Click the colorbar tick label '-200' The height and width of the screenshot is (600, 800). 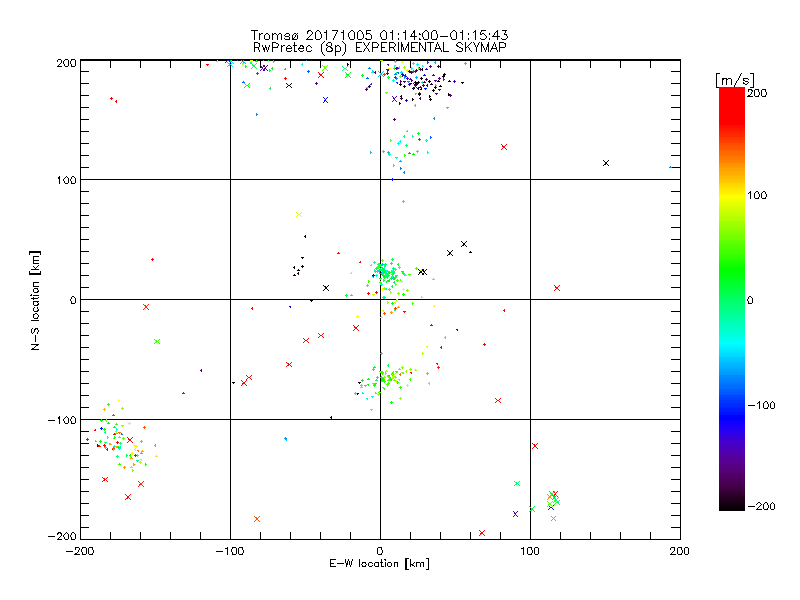761,506
